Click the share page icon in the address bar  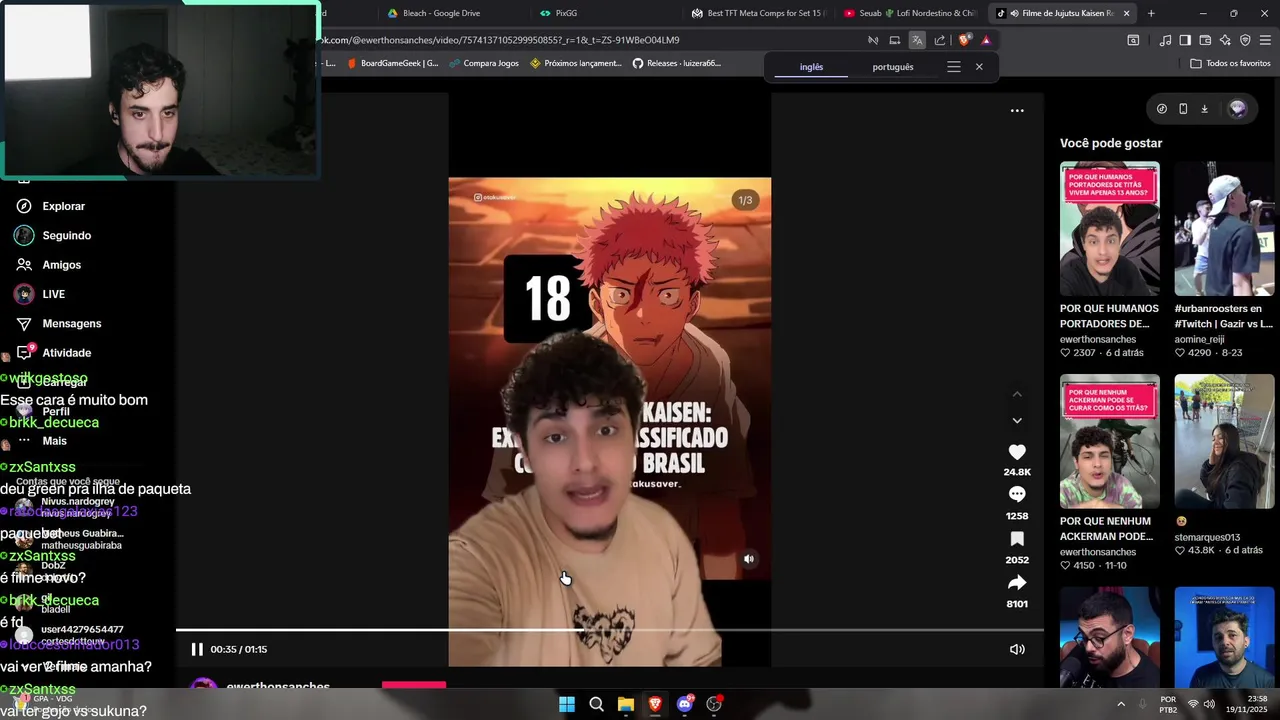point(940,40)
